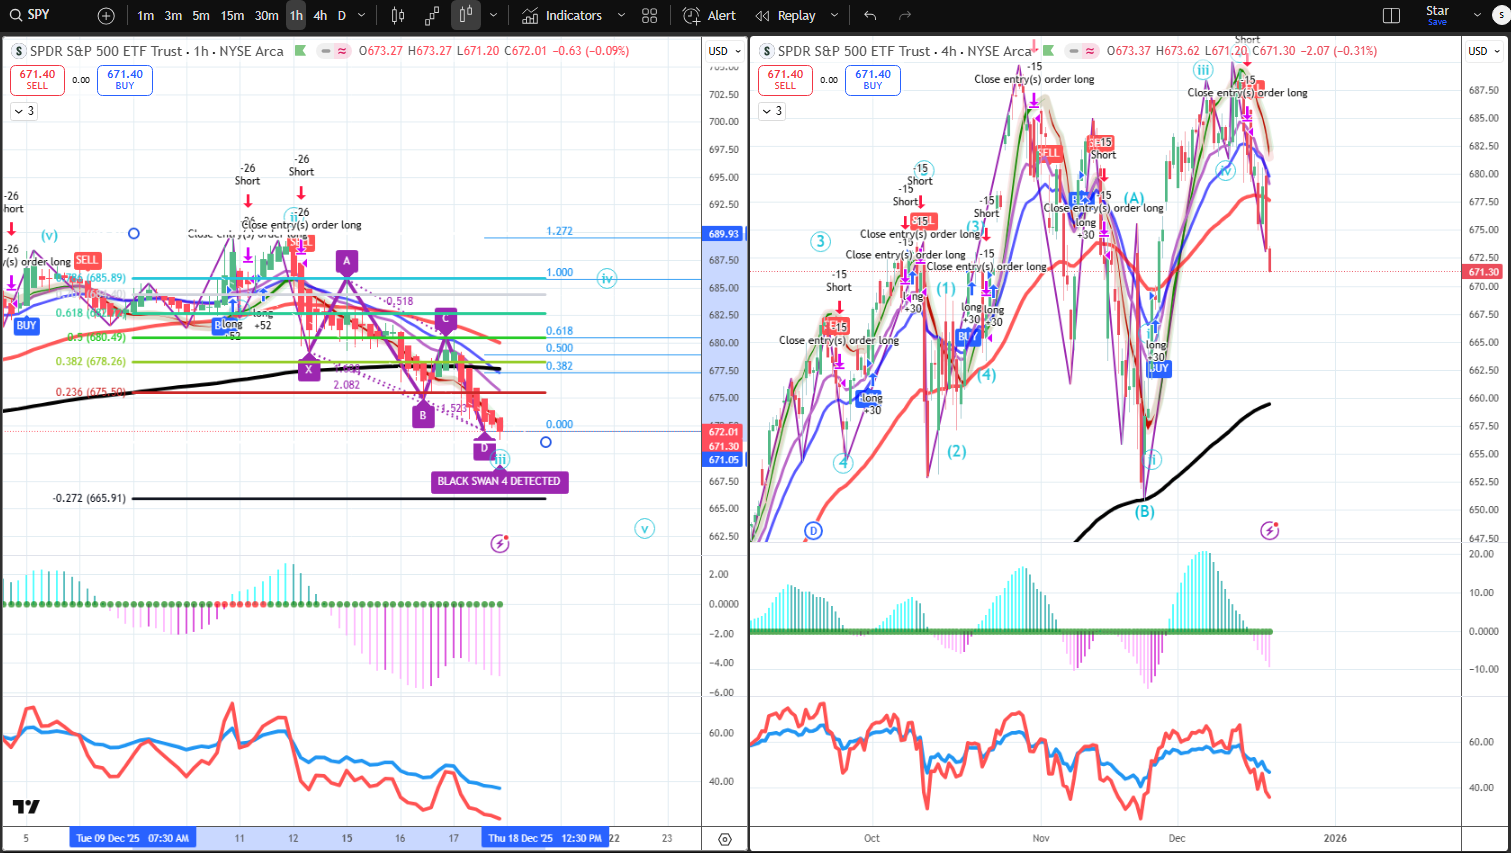The image size is (1511, 853).
Task: Switch to the 5m timeframe
Action: coord(201,16)
